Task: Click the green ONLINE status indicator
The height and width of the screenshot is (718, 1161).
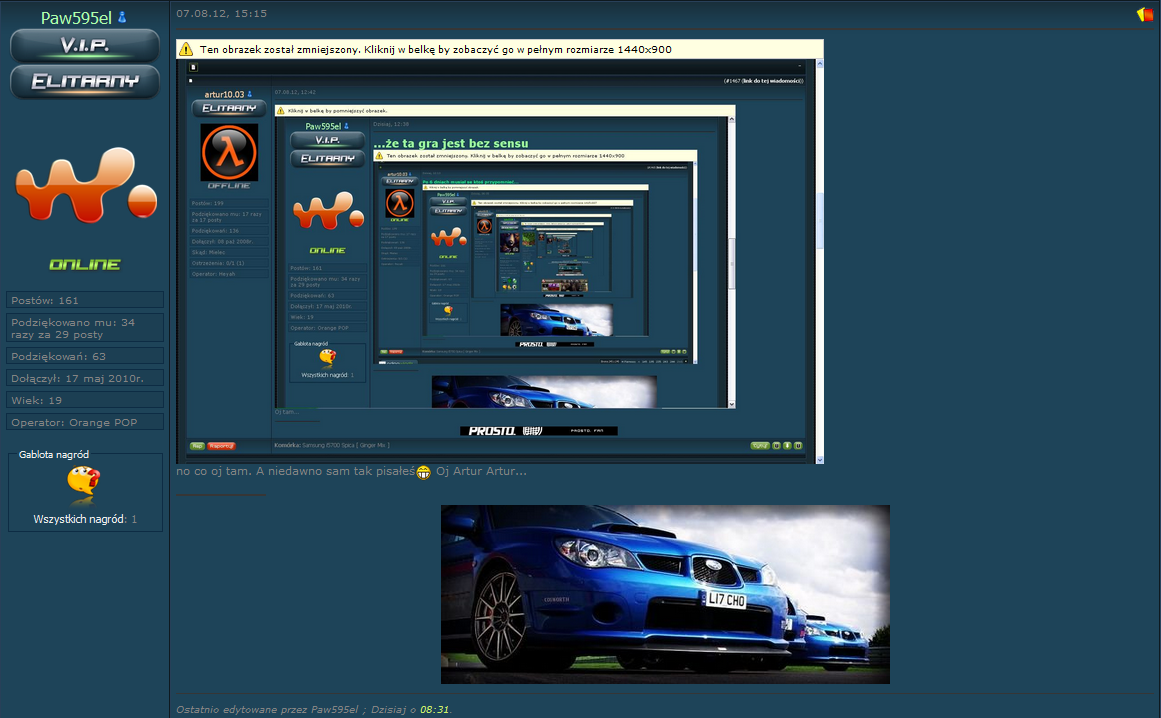Action: coord(85,264)
